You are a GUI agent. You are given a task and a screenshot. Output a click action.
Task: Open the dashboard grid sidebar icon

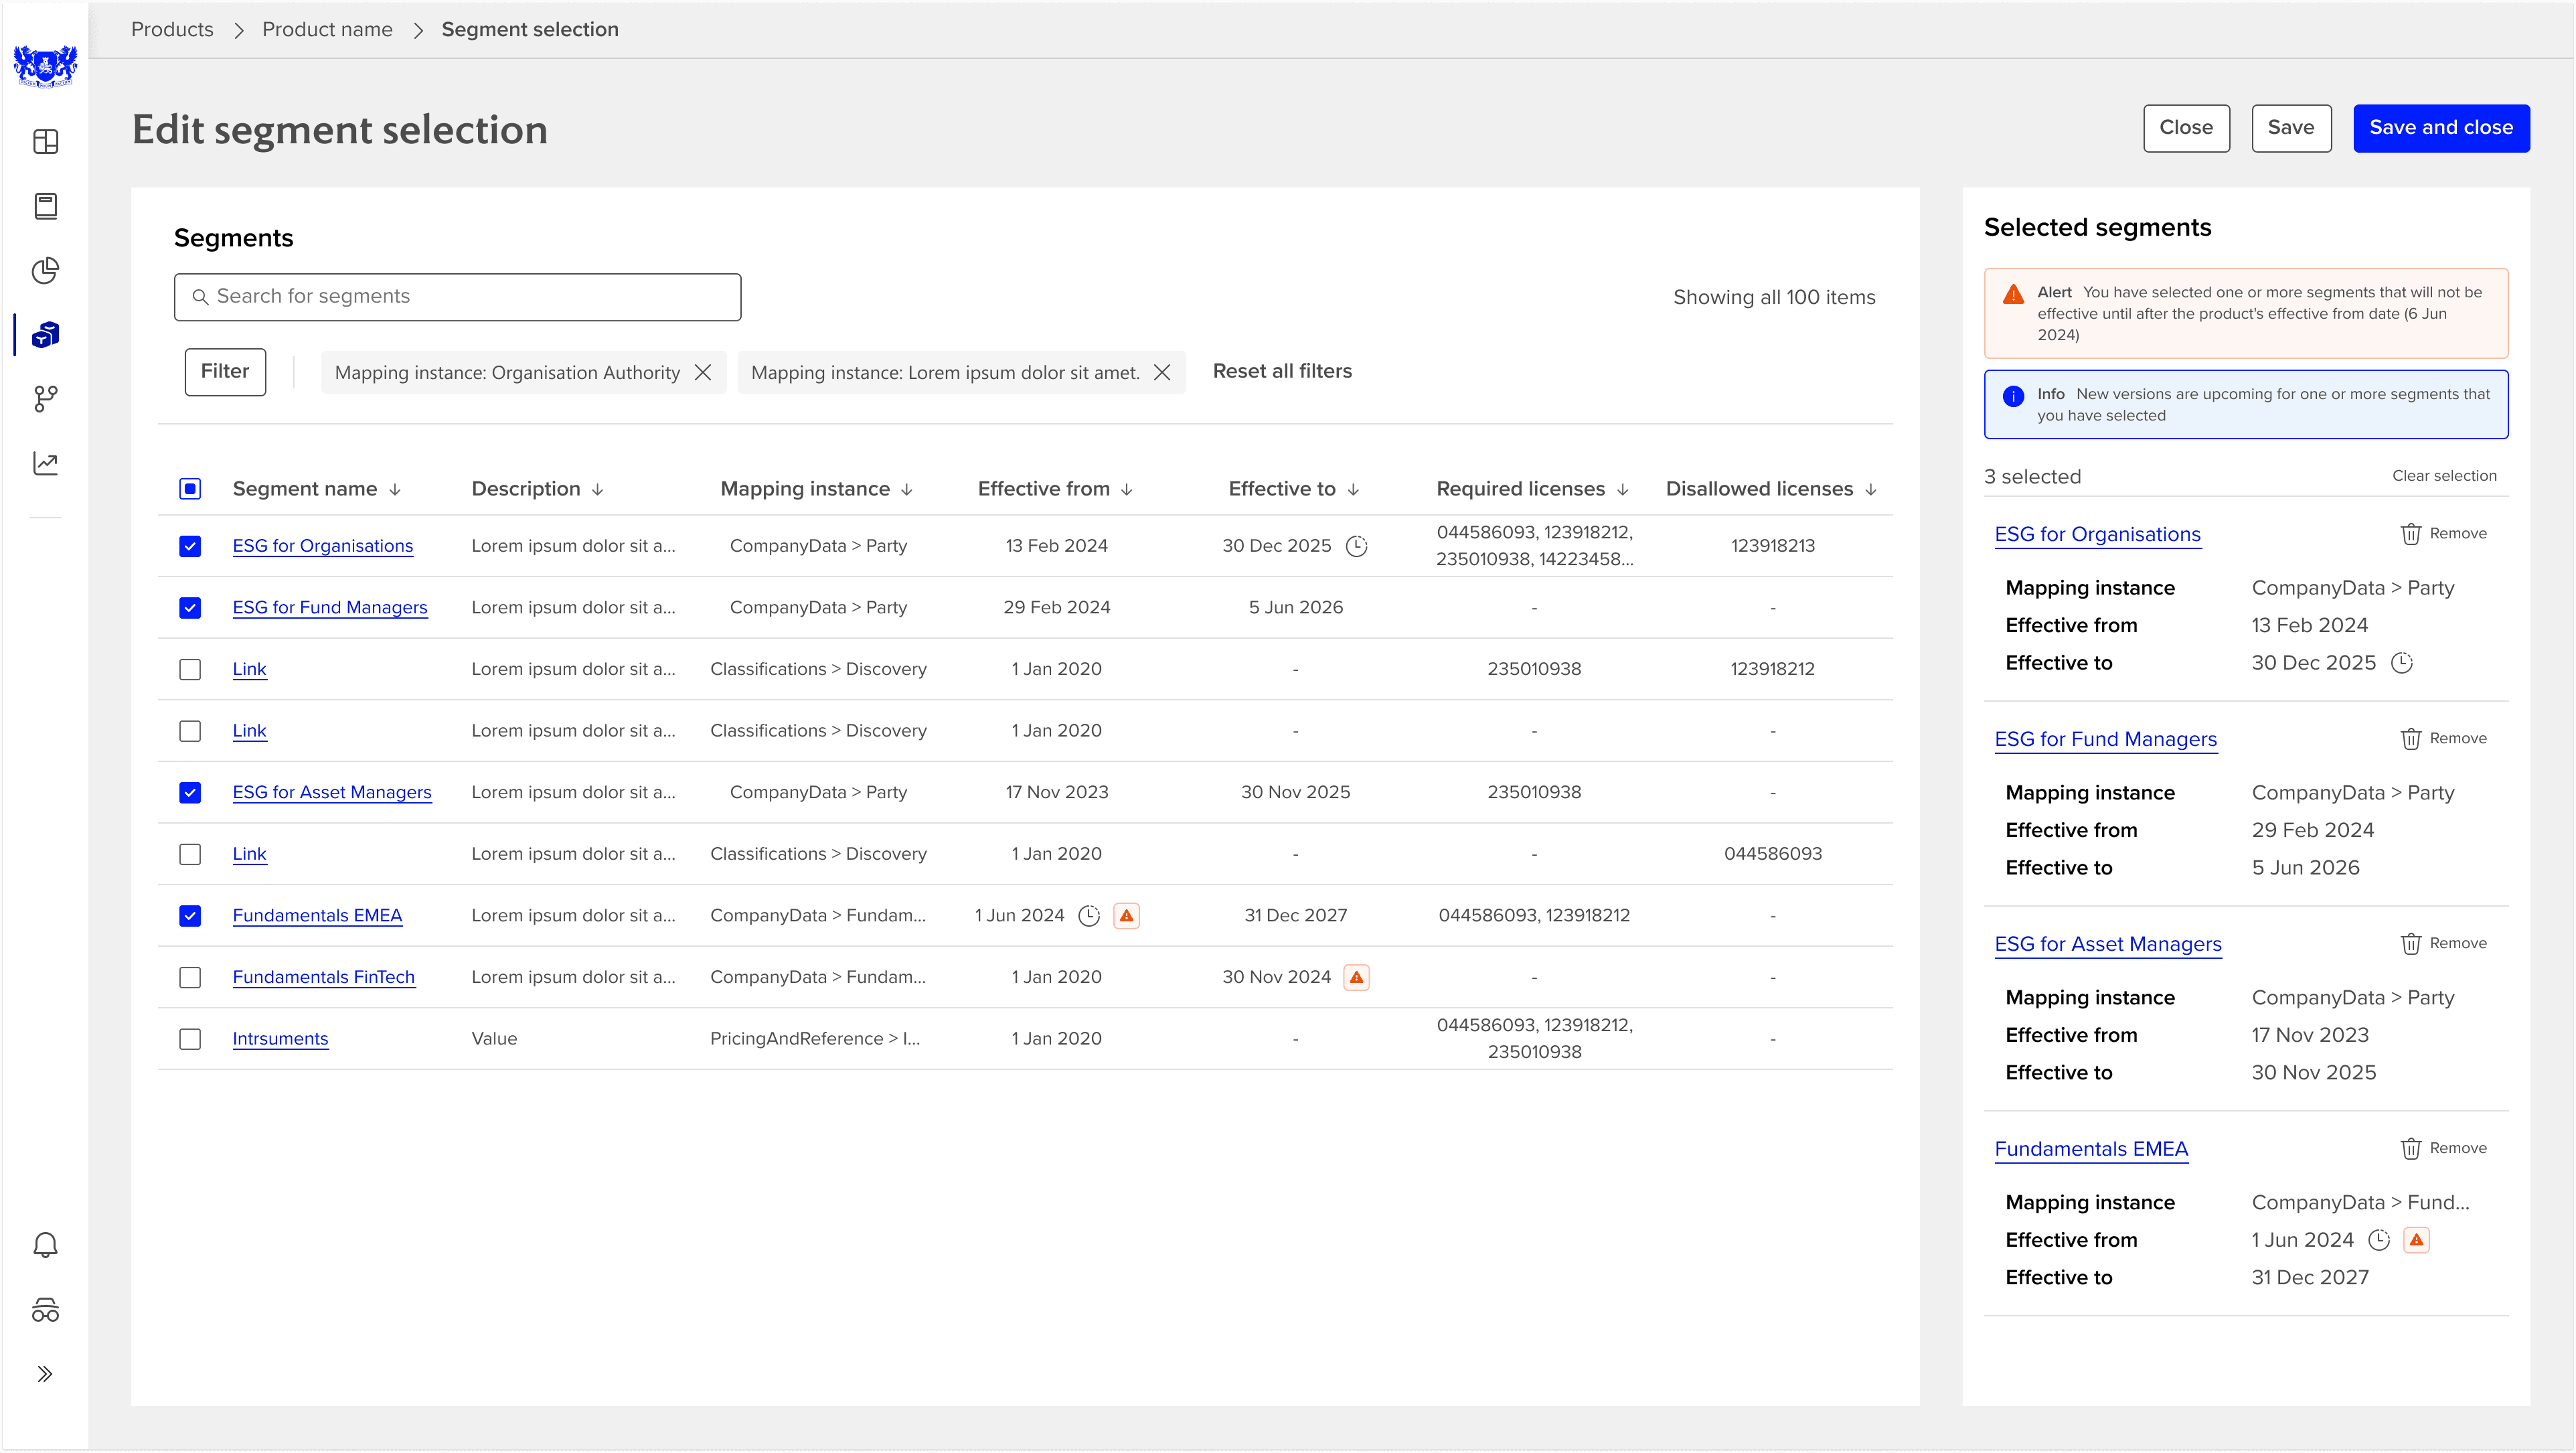pyautogui.click(x=46, y=142)
